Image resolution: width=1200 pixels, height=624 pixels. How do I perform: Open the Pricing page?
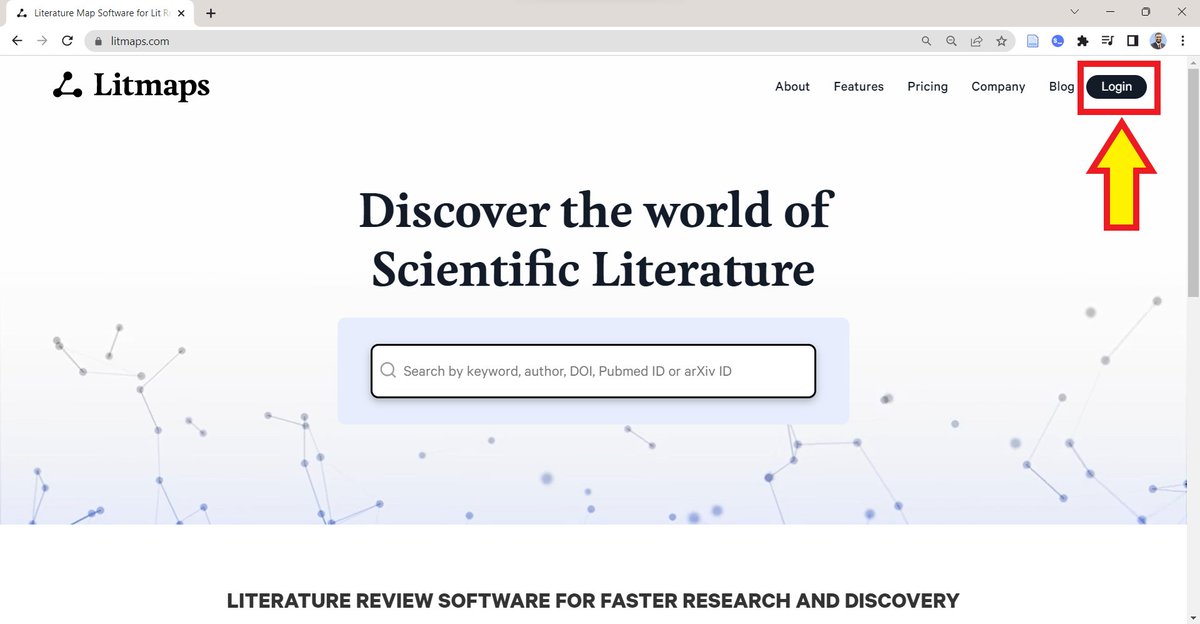pos(927,87)
